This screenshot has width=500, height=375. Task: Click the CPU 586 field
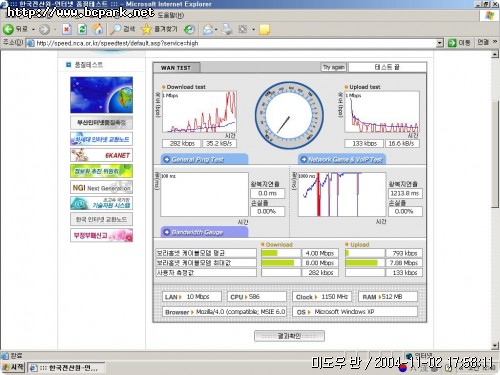[257, 296]
